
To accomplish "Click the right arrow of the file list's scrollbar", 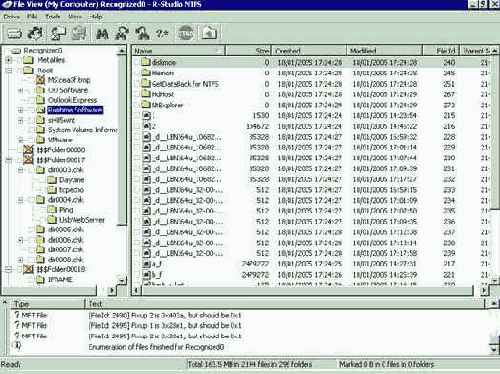I will pyautogui.click(x=484, y=290).
